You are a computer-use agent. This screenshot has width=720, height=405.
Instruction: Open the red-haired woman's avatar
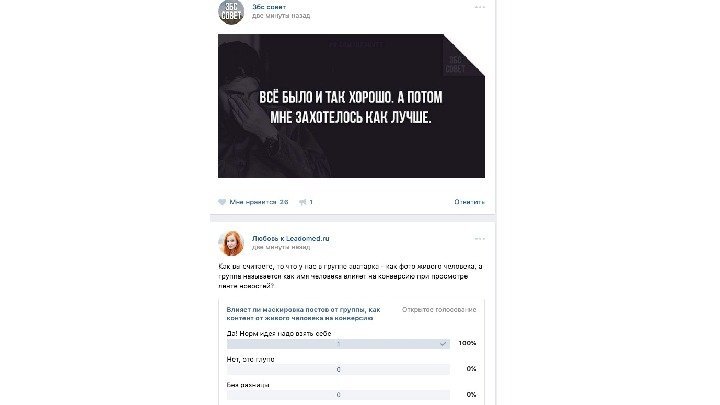click(231, 243)
